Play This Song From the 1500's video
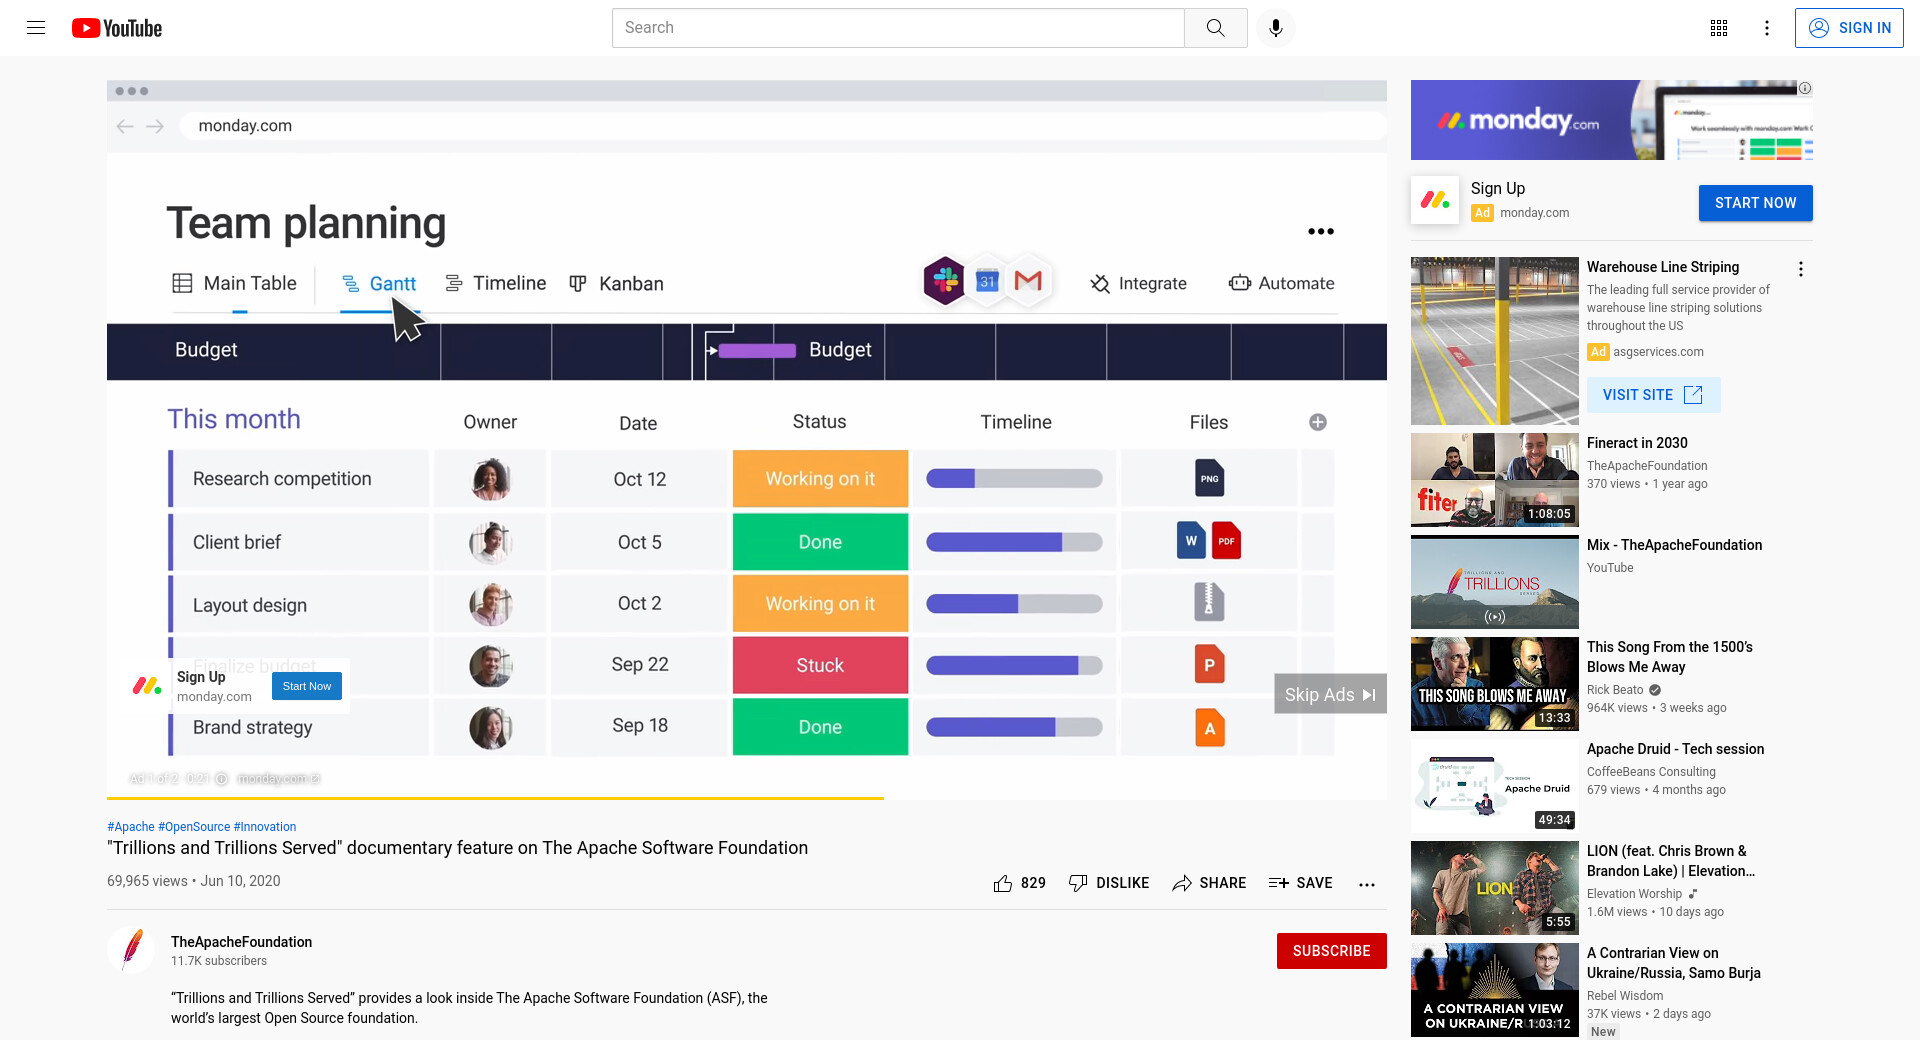Viewport: 1920px width, 1040px height. 1494,684
